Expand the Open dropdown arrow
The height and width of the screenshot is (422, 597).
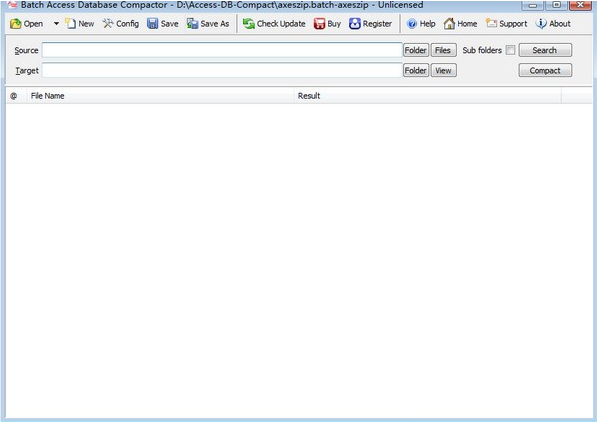tap(56, 24)
